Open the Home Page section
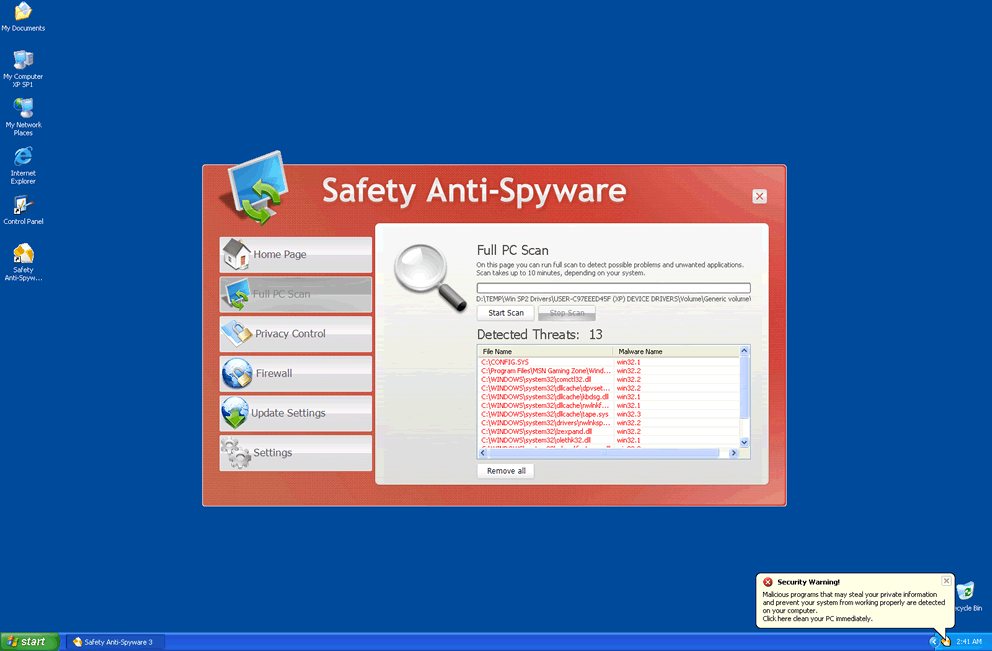This screenshot has width=992, height=651. click(295, 255)
